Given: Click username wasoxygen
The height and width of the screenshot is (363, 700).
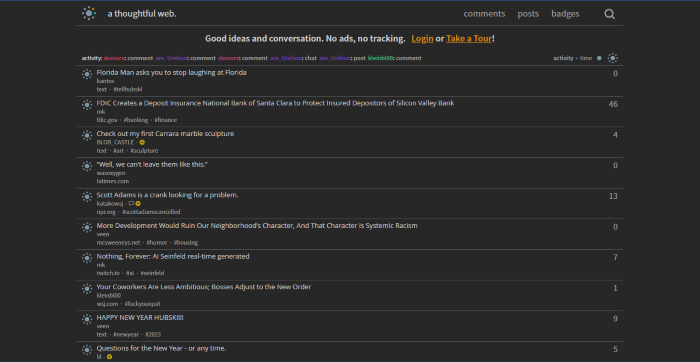Looking at the screenshot, I should 111,173.
